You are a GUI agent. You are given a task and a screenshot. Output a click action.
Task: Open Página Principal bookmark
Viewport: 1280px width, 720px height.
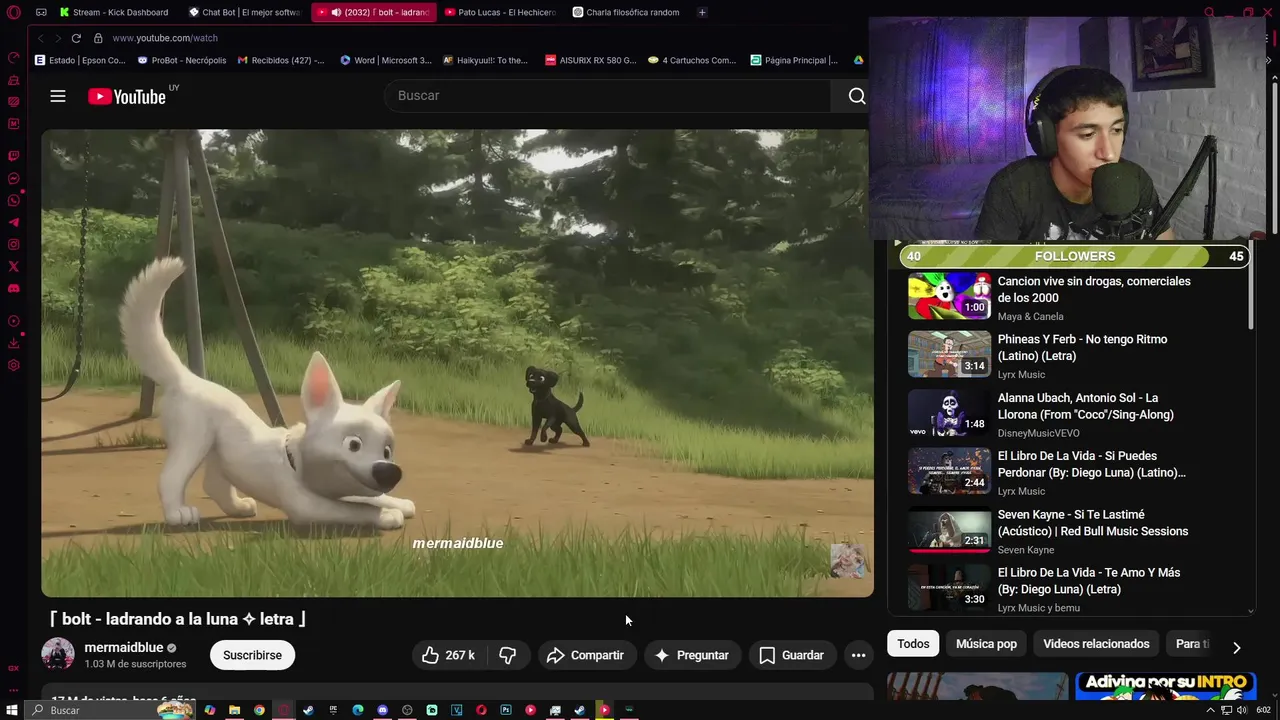[794, 60]
